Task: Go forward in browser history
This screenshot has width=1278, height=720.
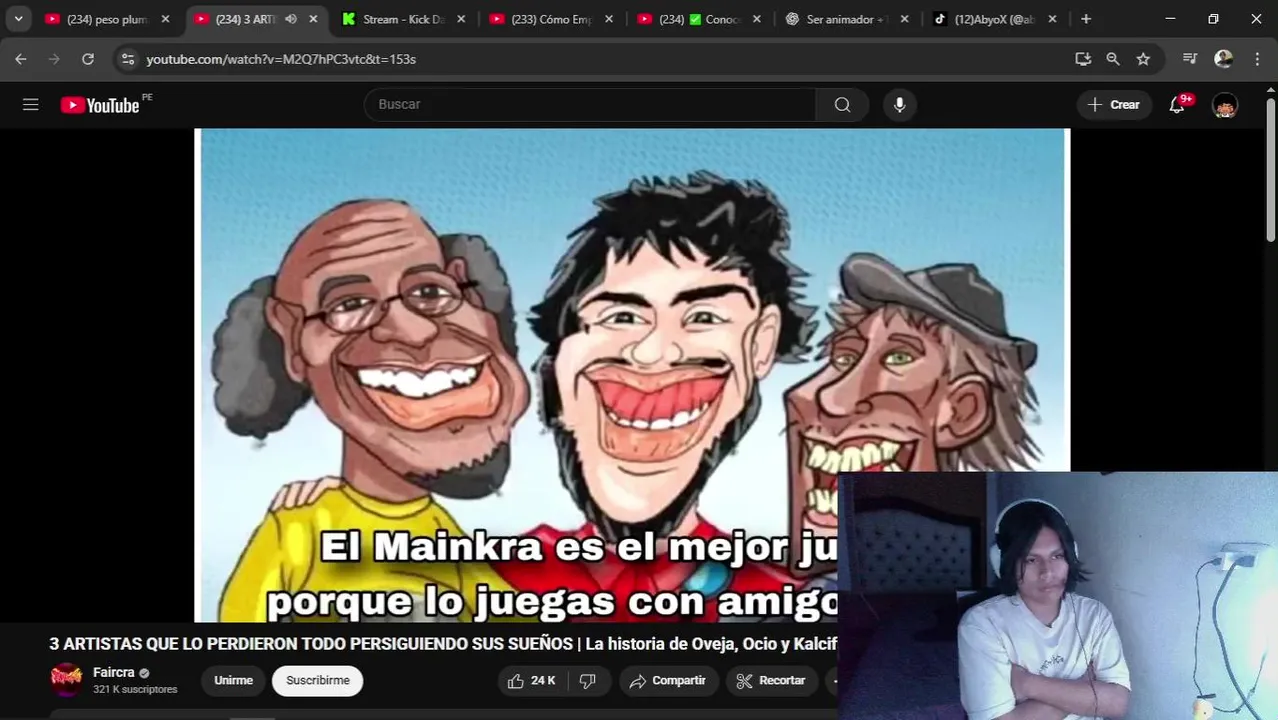Action: pyautogui.click(x=54, y=59)
